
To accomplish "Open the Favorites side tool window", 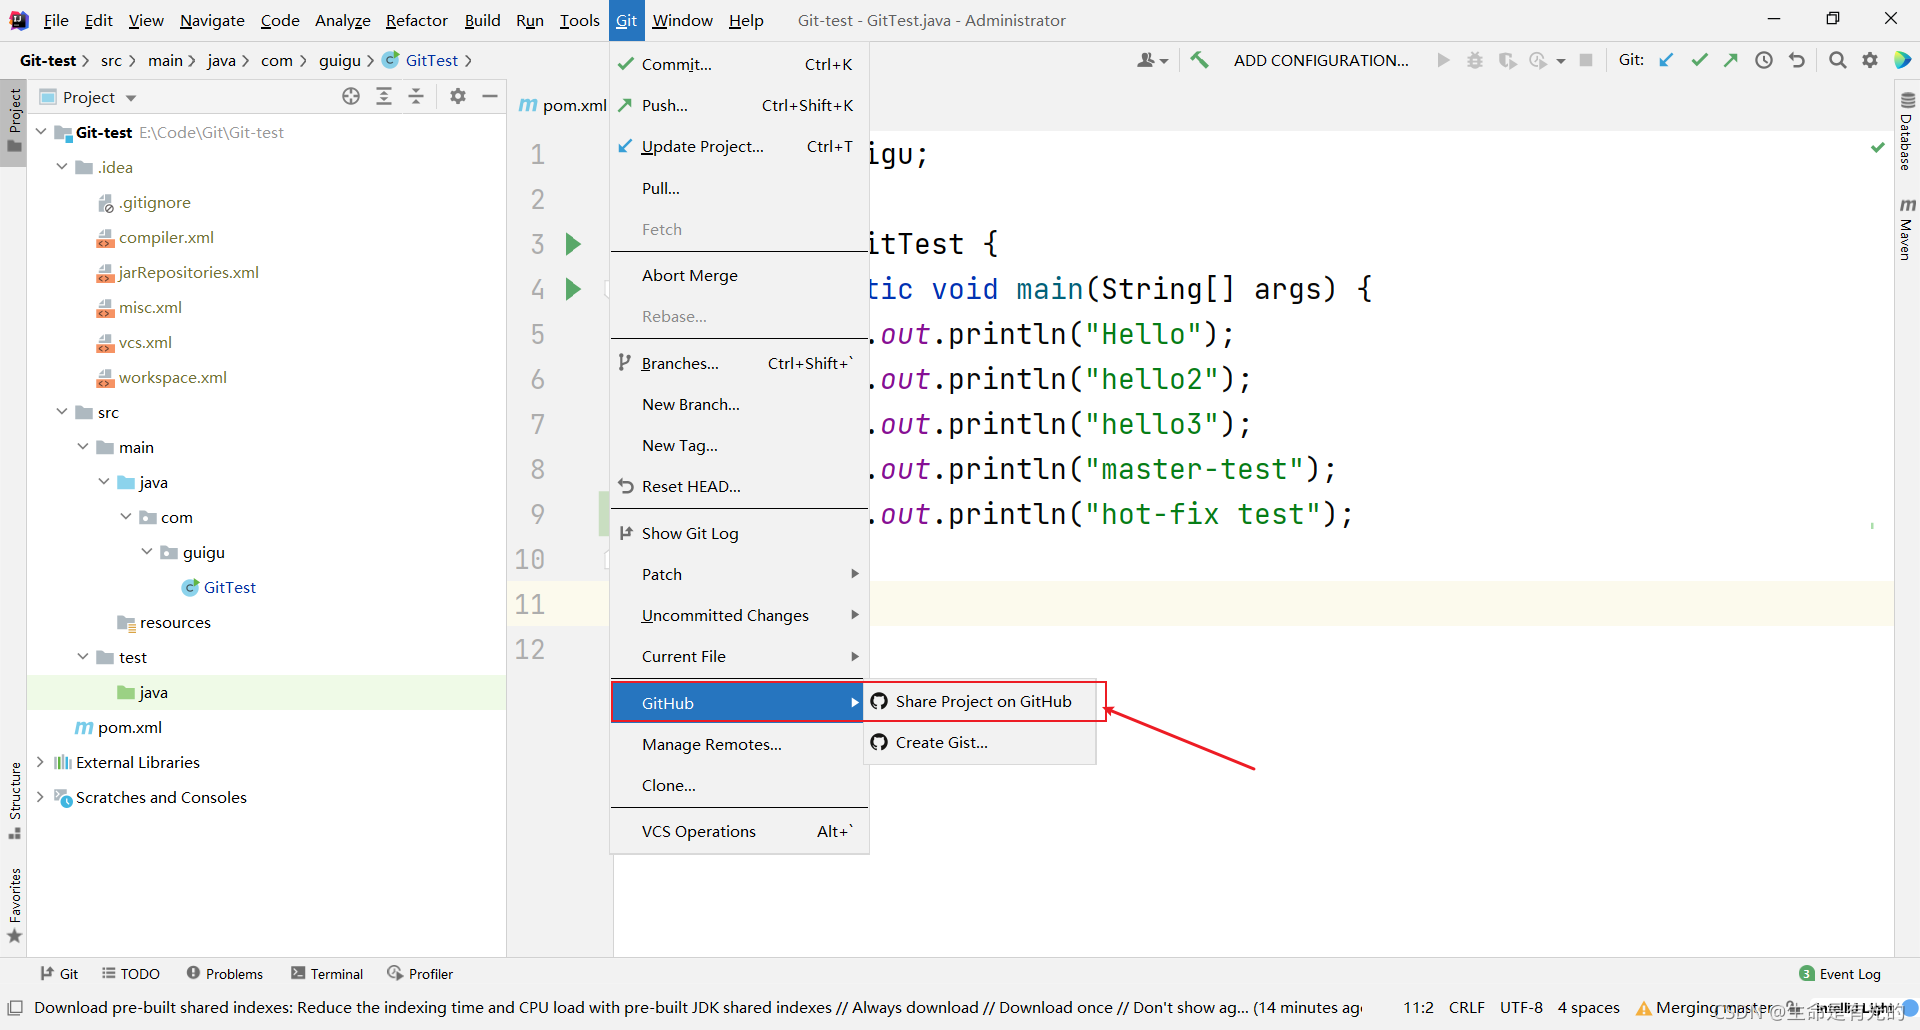I will [x=14, y=905].
